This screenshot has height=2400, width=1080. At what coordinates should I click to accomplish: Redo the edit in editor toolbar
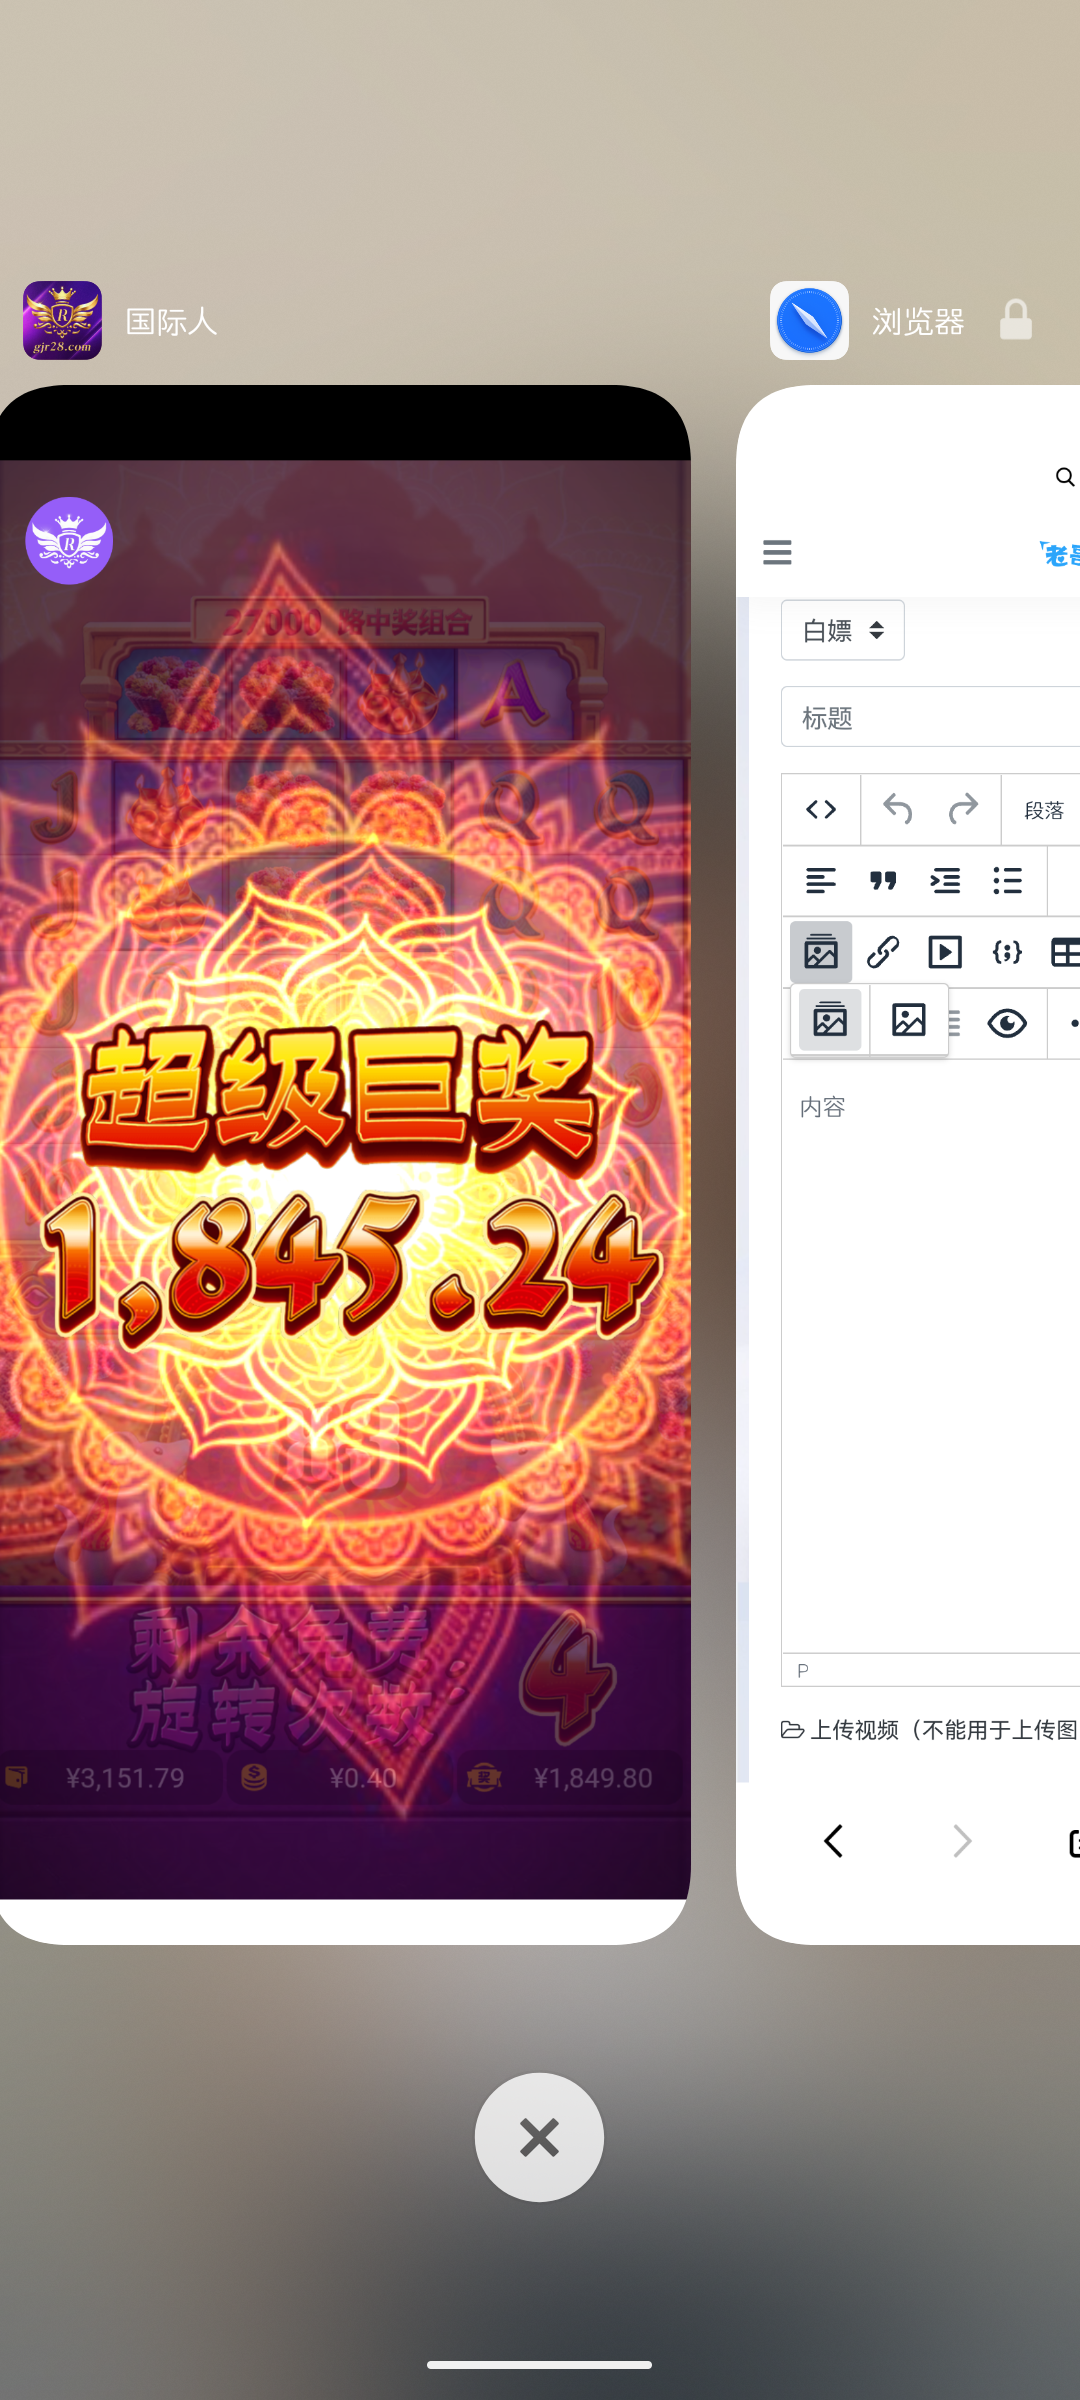tap(963, 809)
